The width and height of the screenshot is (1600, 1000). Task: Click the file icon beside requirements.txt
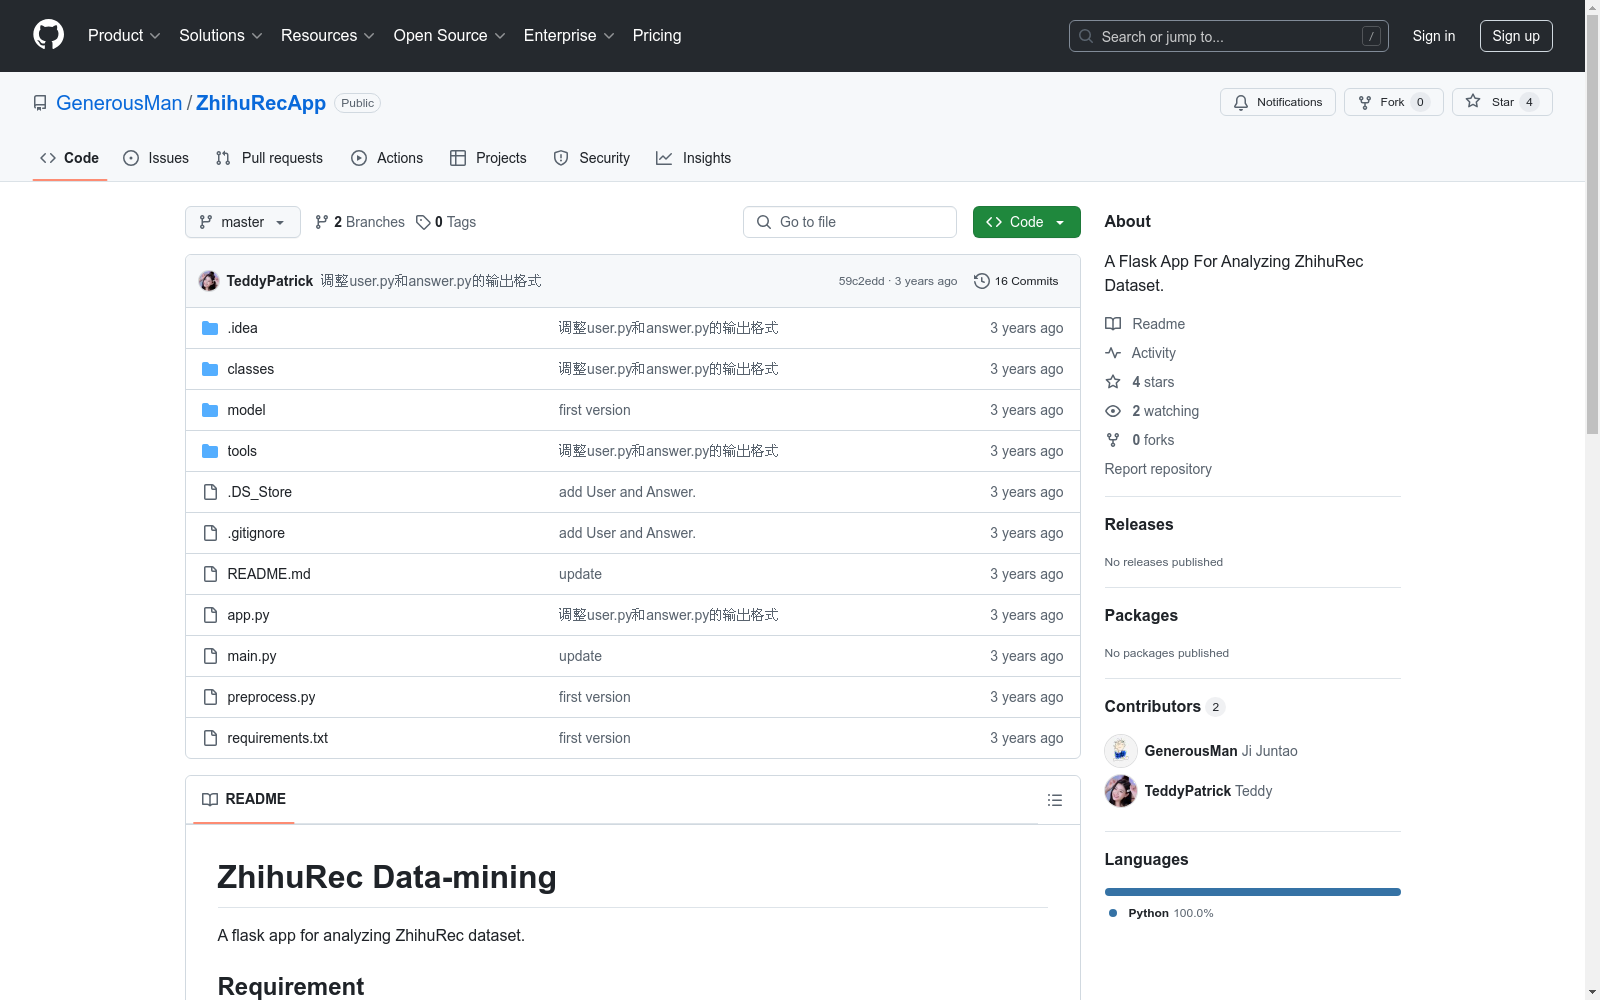210,738
